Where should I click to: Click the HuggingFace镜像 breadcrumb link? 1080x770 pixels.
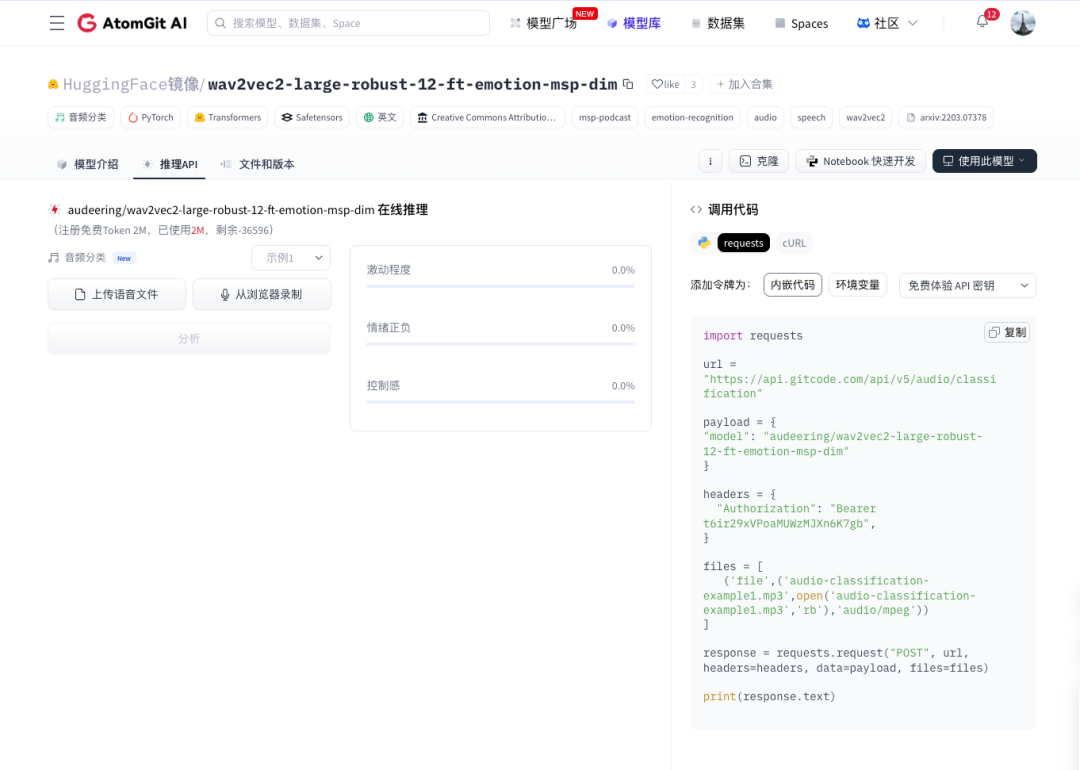131,84
